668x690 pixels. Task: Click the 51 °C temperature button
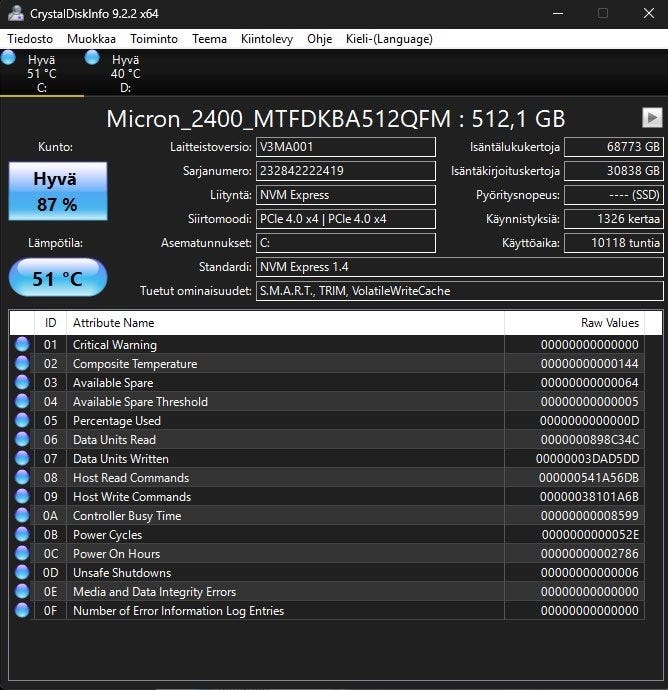pyautogui.click(x=58, y=278)
